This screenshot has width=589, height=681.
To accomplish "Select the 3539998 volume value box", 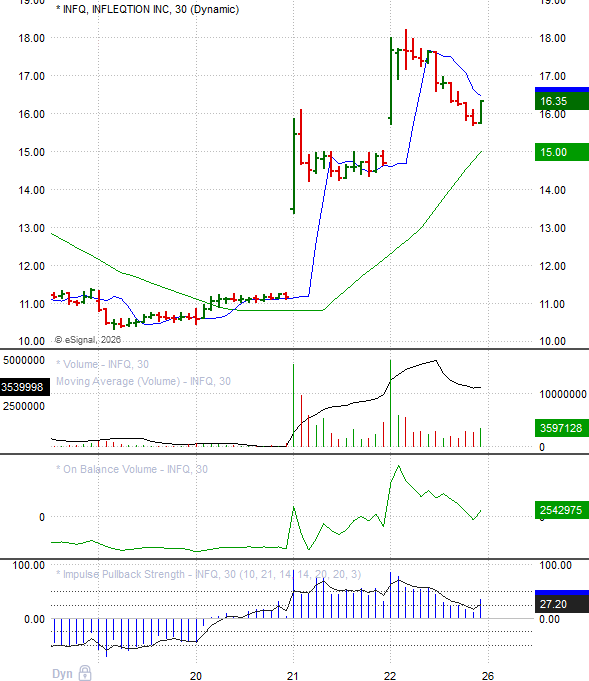I will pos(24,387).
